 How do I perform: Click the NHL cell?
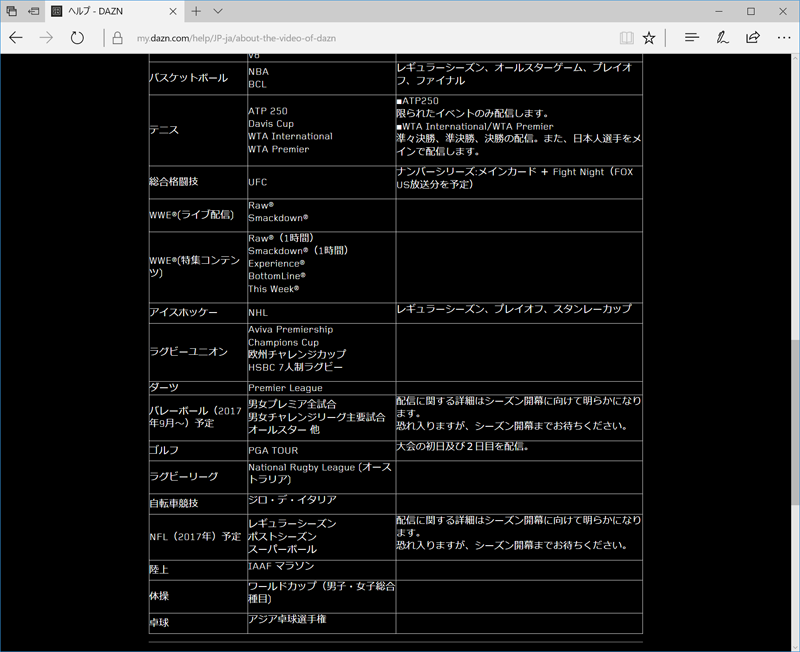(321, 313)
